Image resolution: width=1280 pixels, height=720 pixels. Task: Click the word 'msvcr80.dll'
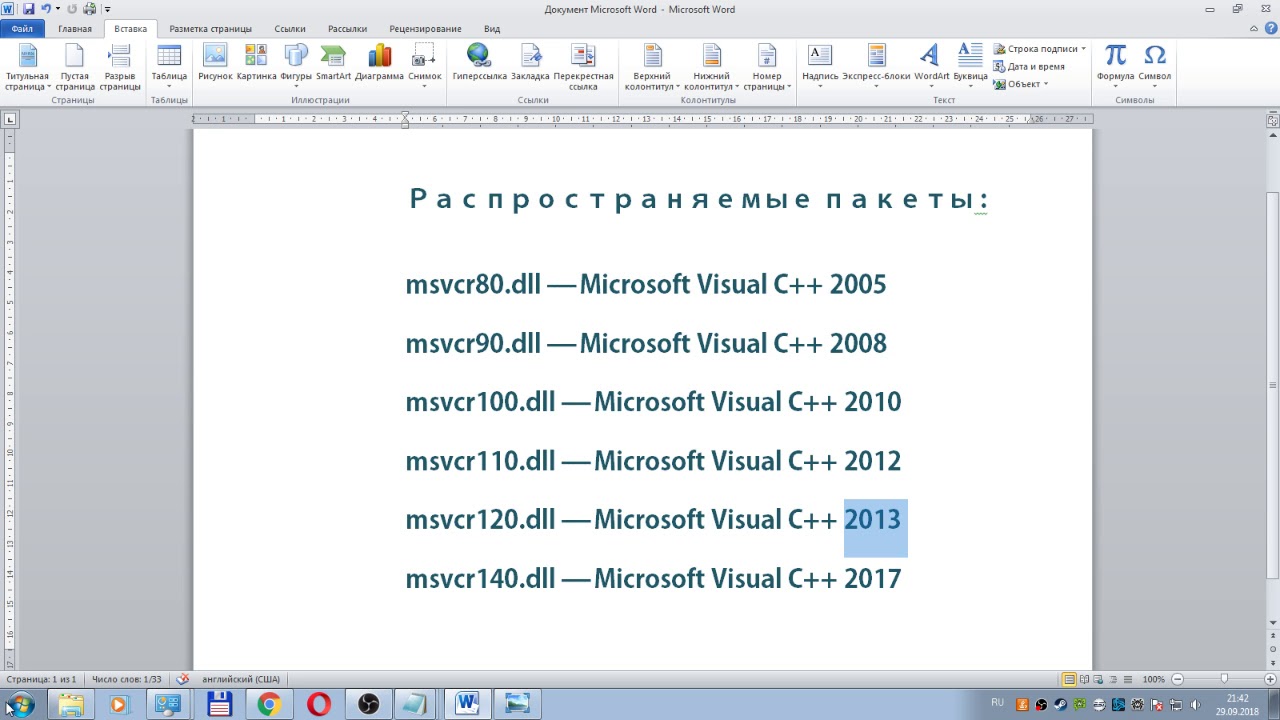tap(473, 284)
